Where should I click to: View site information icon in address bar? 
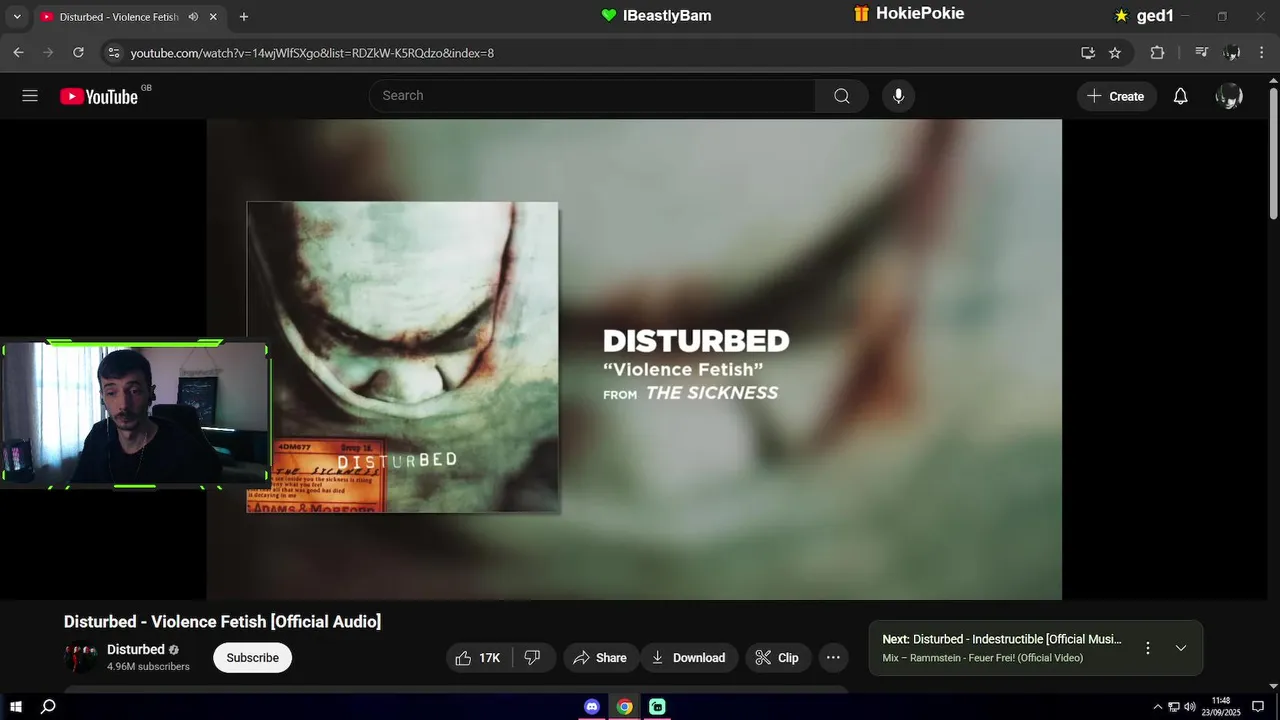[114, 53]
